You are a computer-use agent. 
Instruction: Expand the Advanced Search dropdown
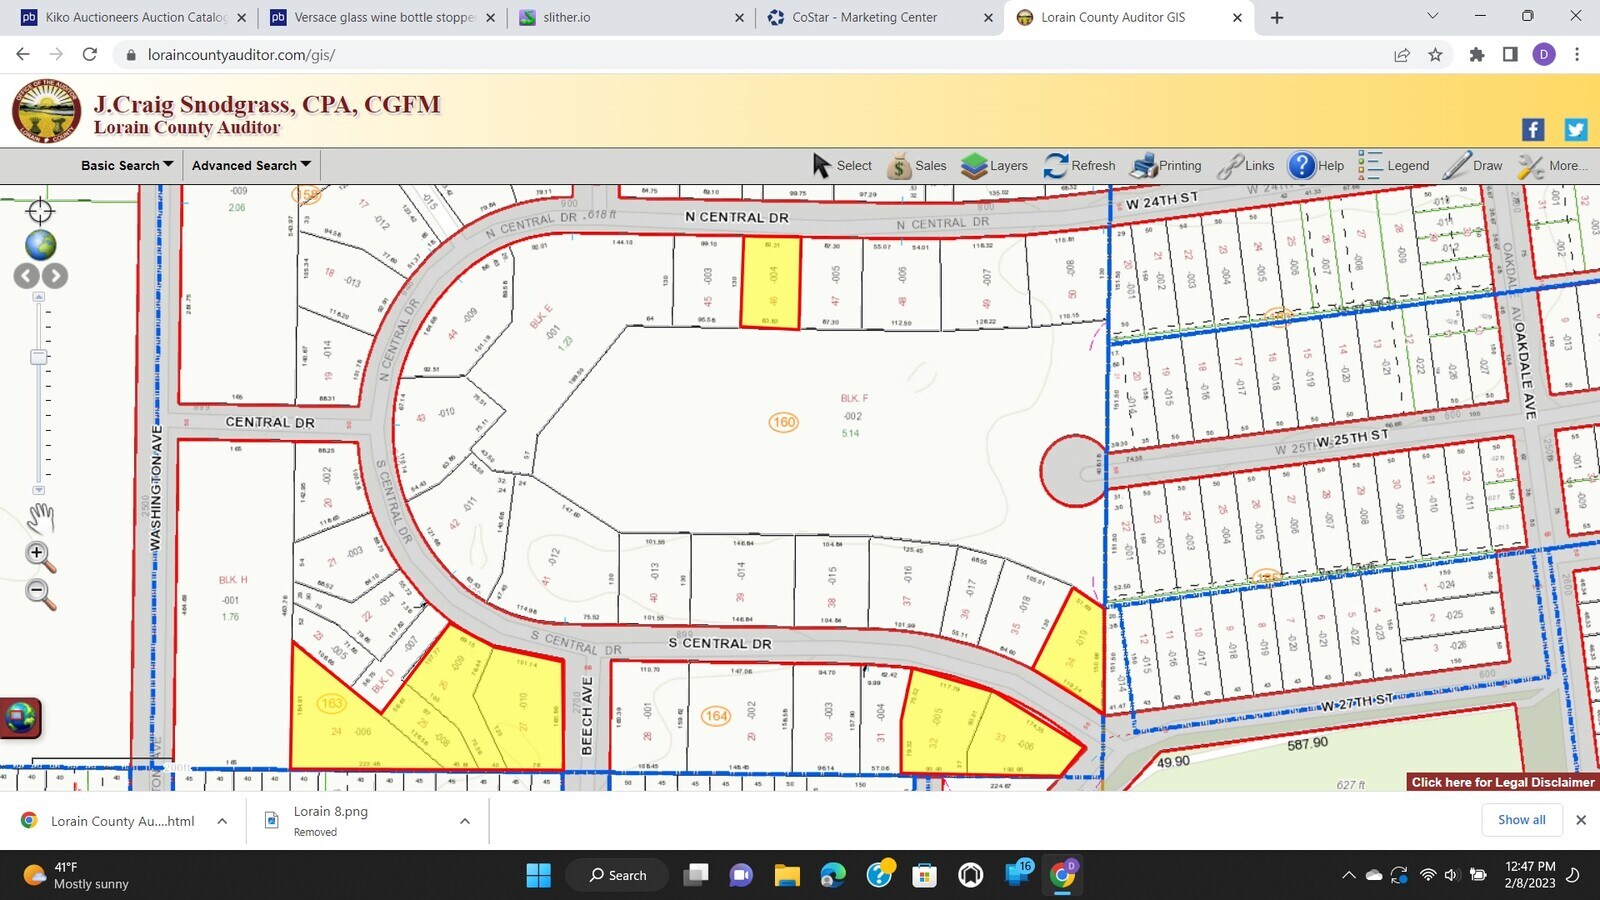251,165
